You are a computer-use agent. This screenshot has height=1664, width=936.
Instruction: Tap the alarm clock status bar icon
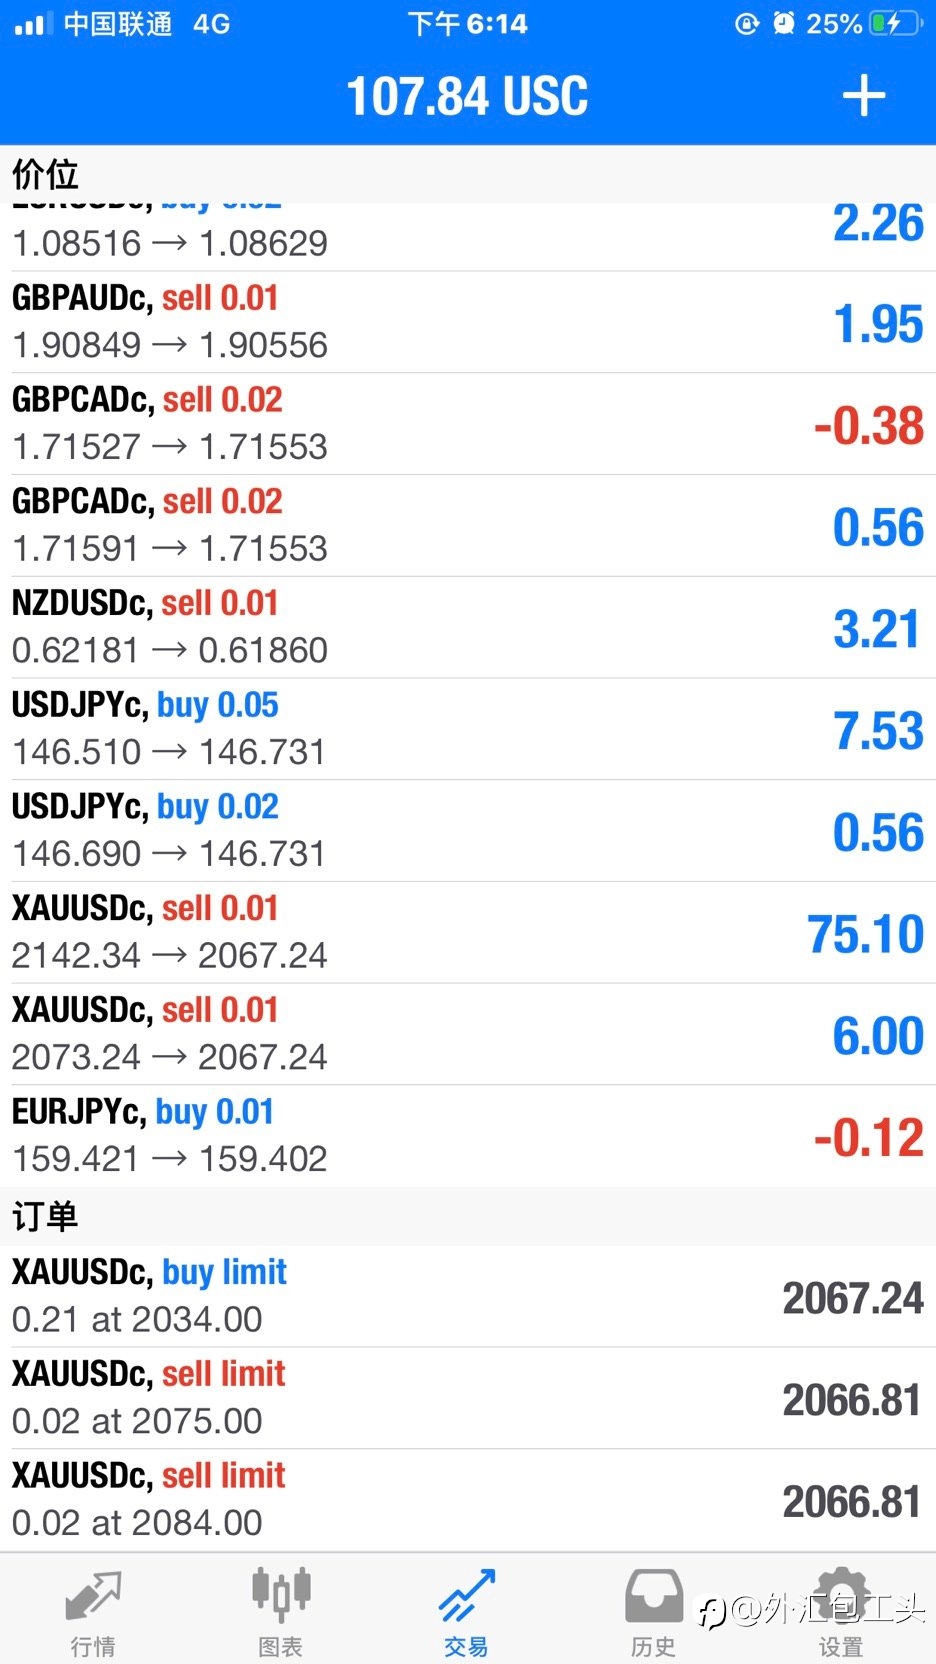coord(784,23)
